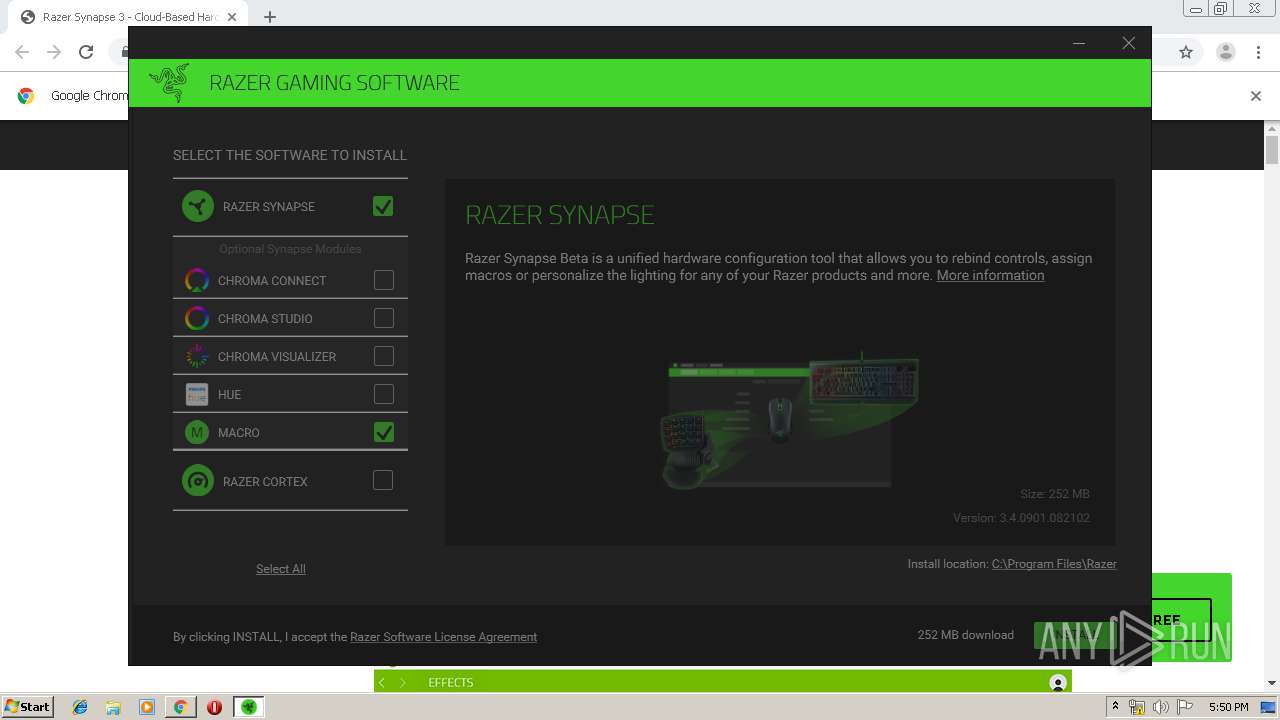Viewport: 1280px width, 720px height.
Task: Enable the Razer Cortex checkbox
Action: (x=383, y=481)
